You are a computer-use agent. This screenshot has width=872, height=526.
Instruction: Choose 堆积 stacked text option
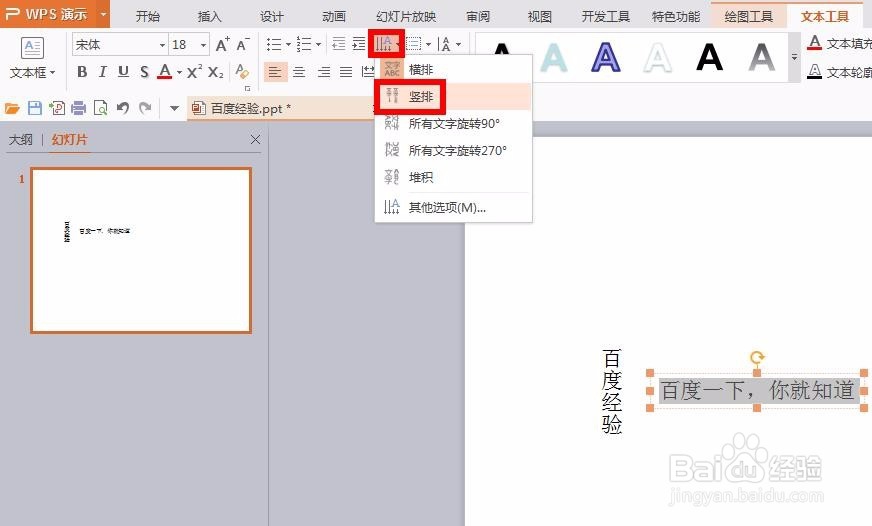tap(453, 177)
